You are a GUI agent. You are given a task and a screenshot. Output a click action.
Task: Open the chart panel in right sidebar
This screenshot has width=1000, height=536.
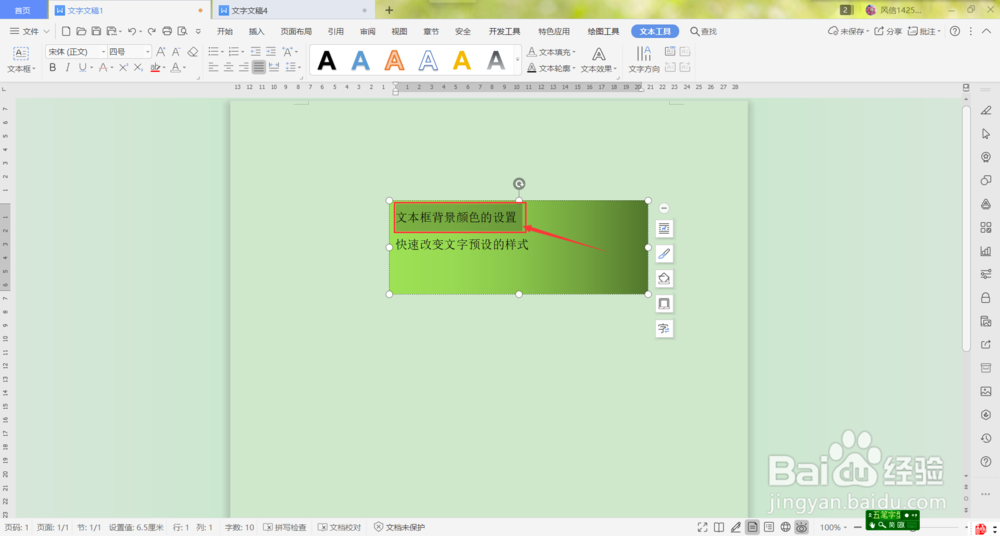pyautogui.click(x=986, y=251)
